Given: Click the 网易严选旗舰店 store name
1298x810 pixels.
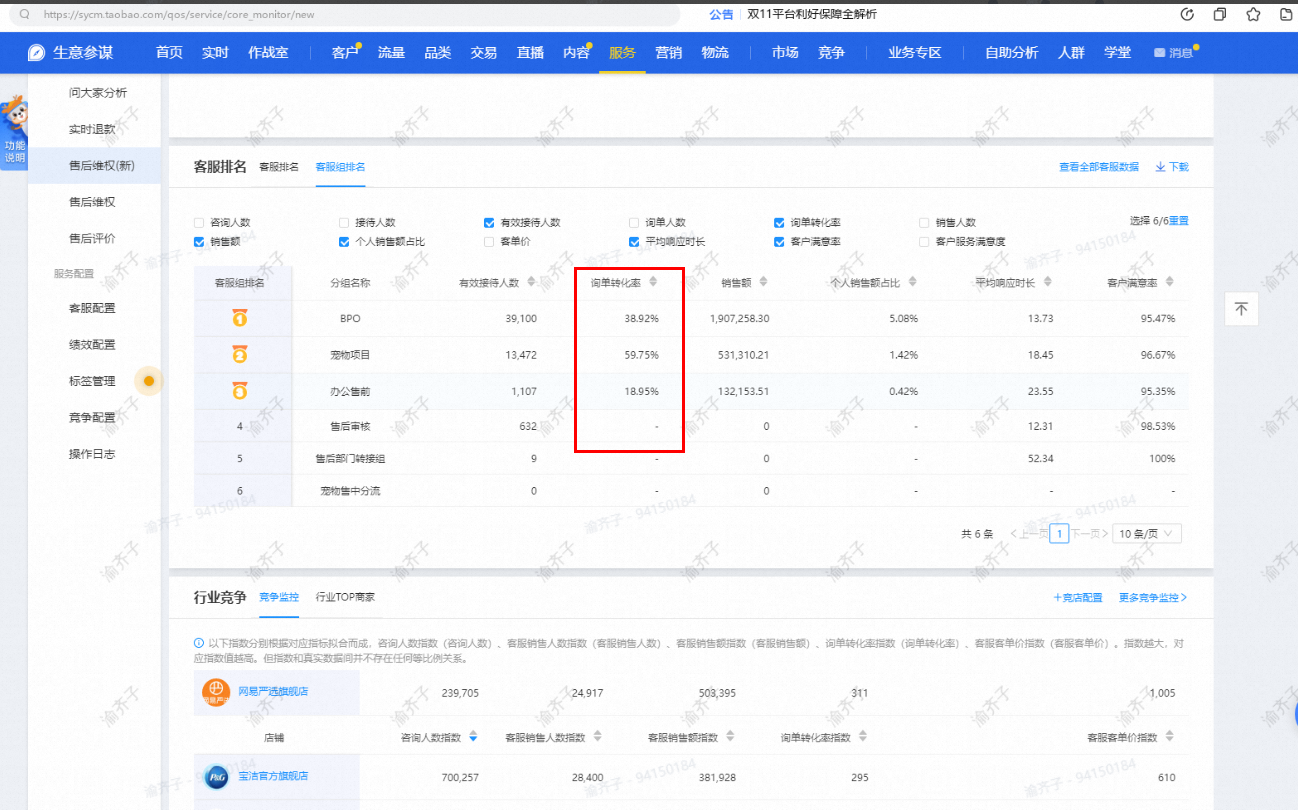Looking at the screenshot, I should pos(273,691).
